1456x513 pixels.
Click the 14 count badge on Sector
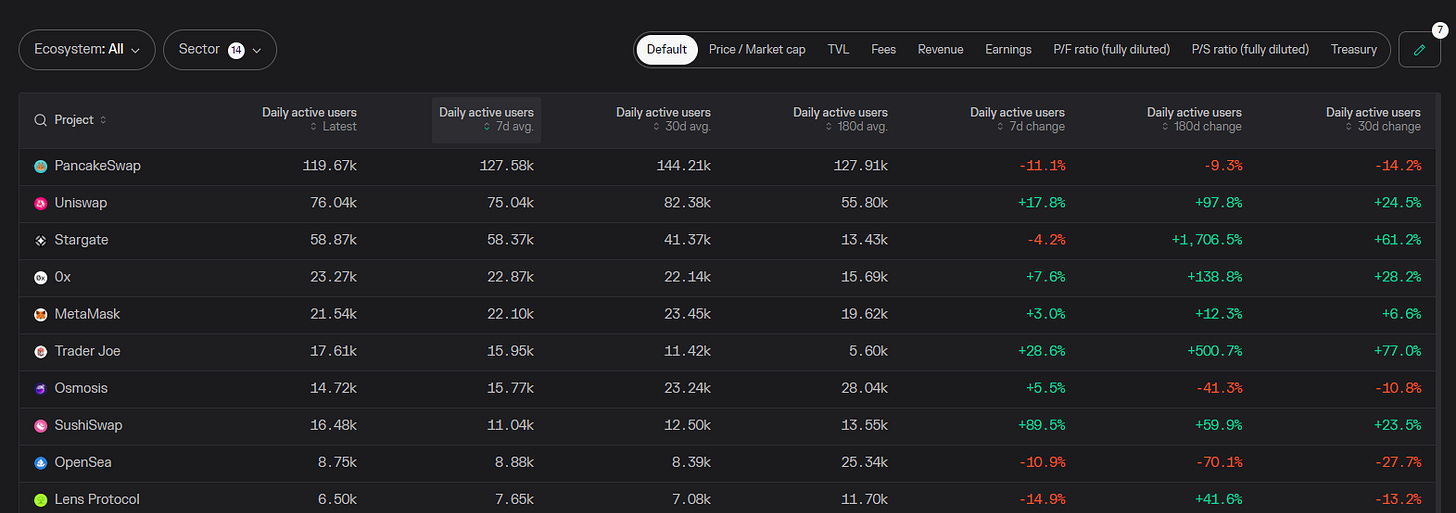[236, 50]
